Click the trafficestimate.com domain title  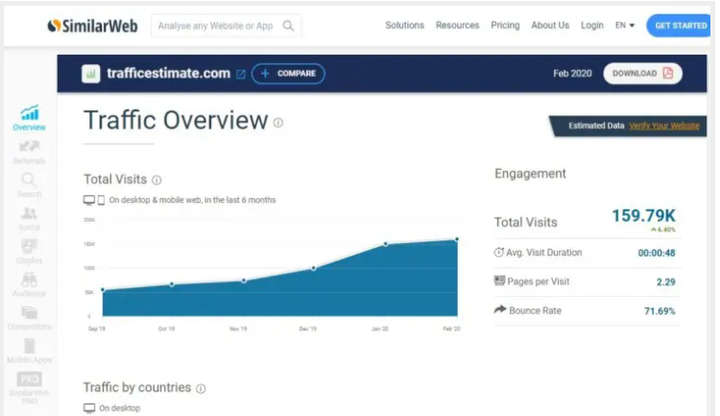click(x=169, y=73)
